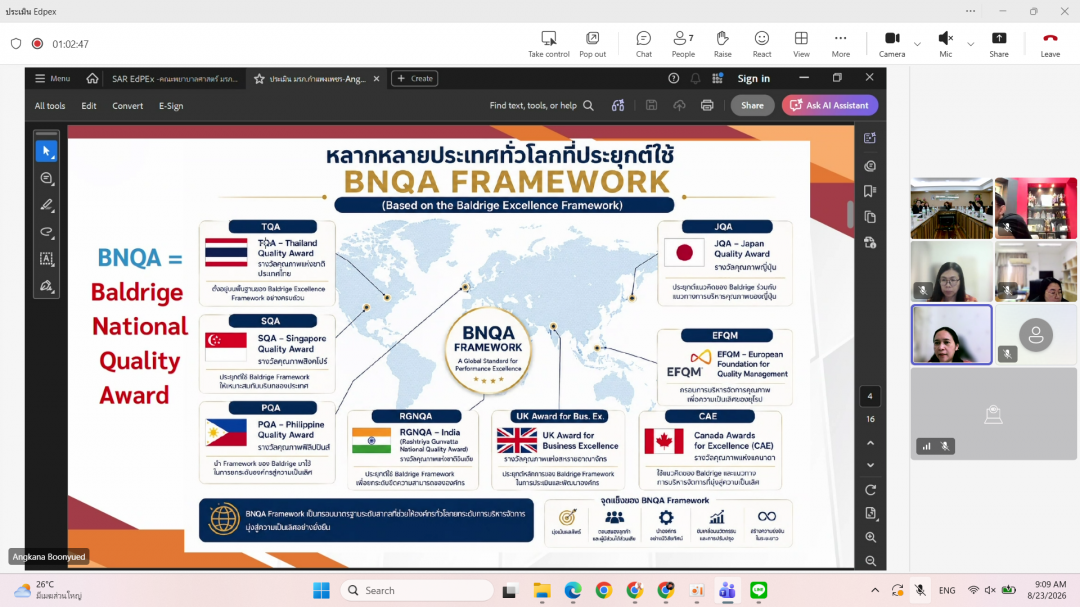Click the Create button
This screenshot has height=607, width=1080.
415,79
